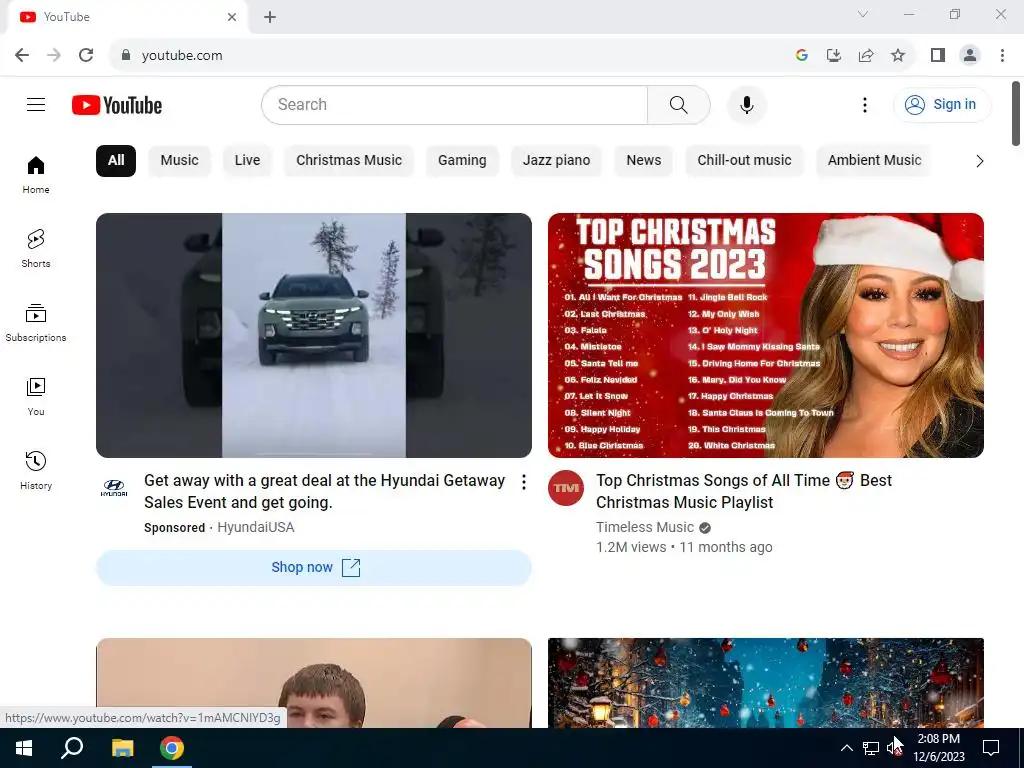This screenshot has width=1024, height=768.
Task: Open the Timeless Music channel link
Action: pyautogui.click(x=645, y=527)
